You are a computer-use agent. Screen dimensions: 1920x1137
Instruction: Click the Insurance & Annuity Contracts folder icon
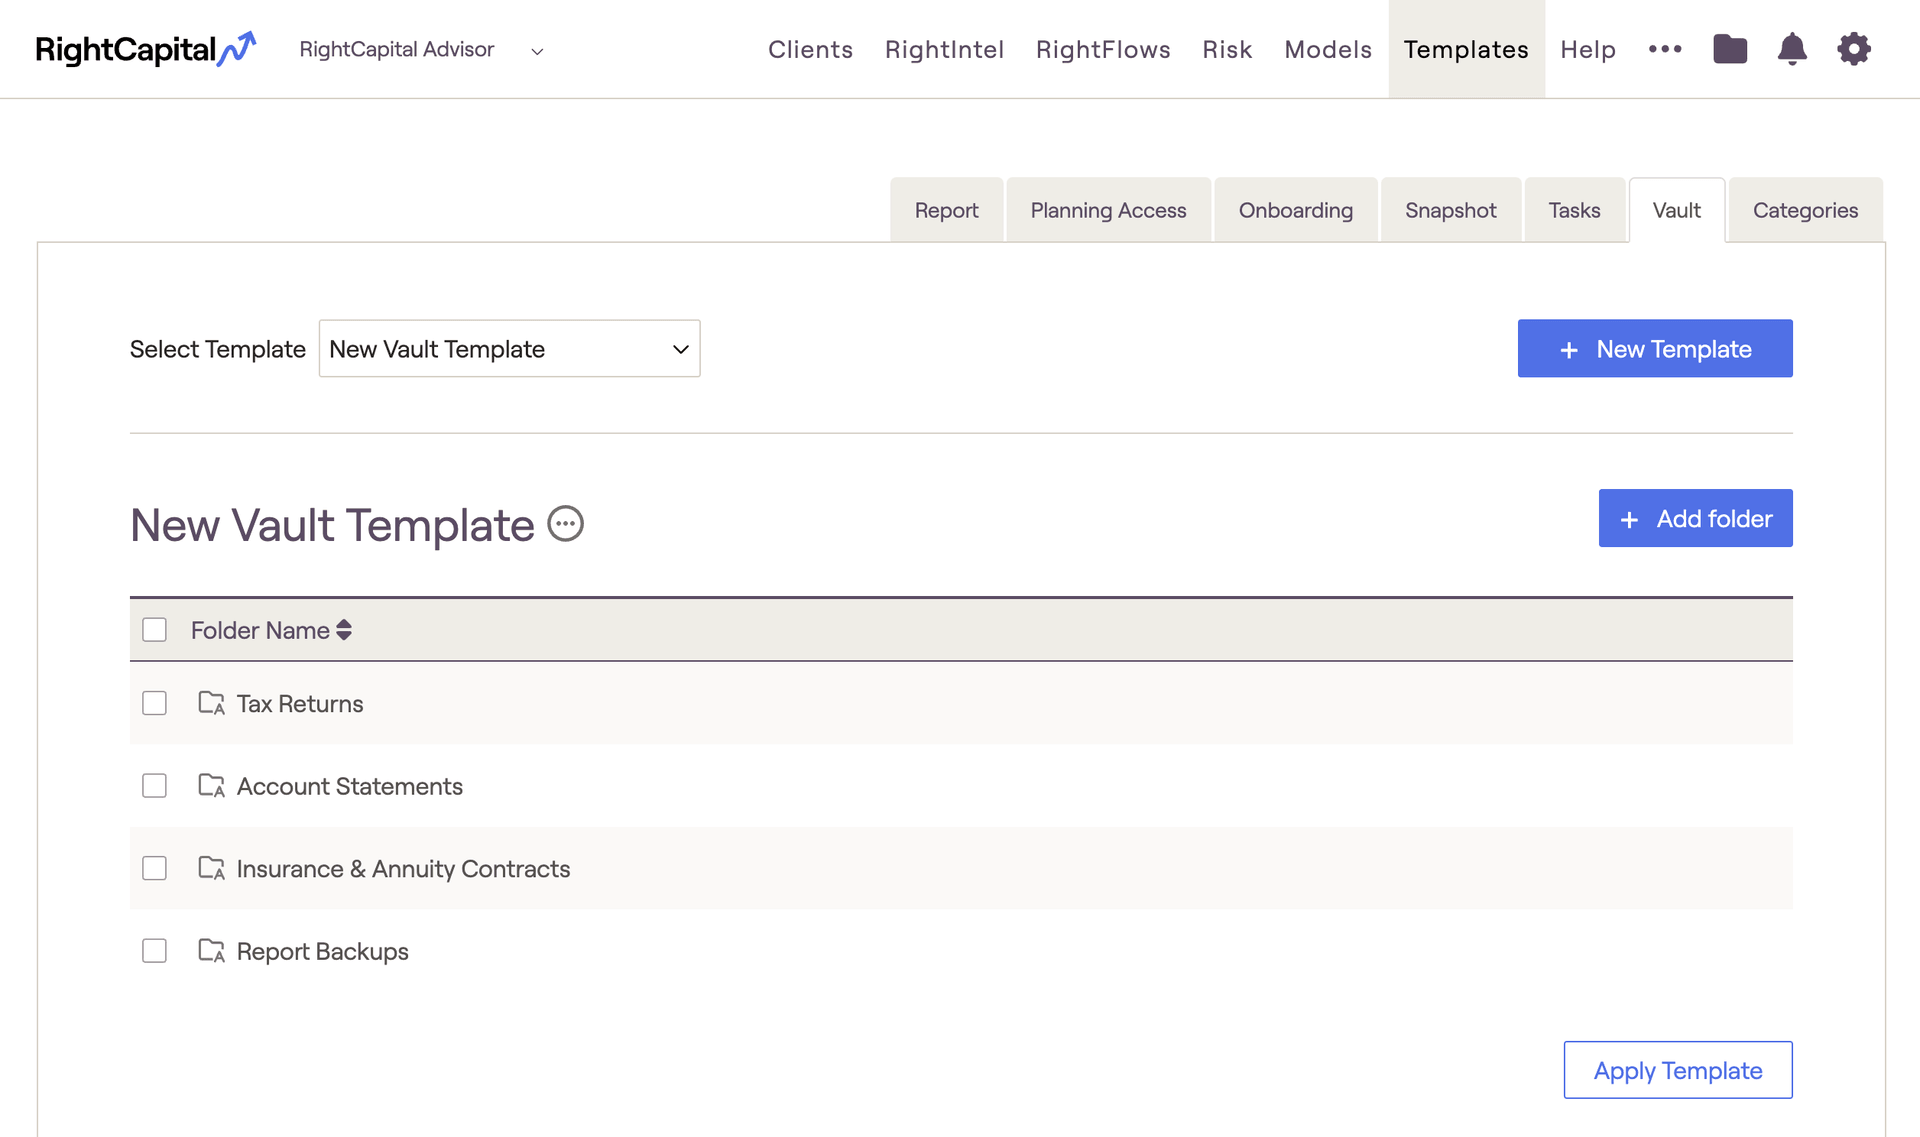211,868
